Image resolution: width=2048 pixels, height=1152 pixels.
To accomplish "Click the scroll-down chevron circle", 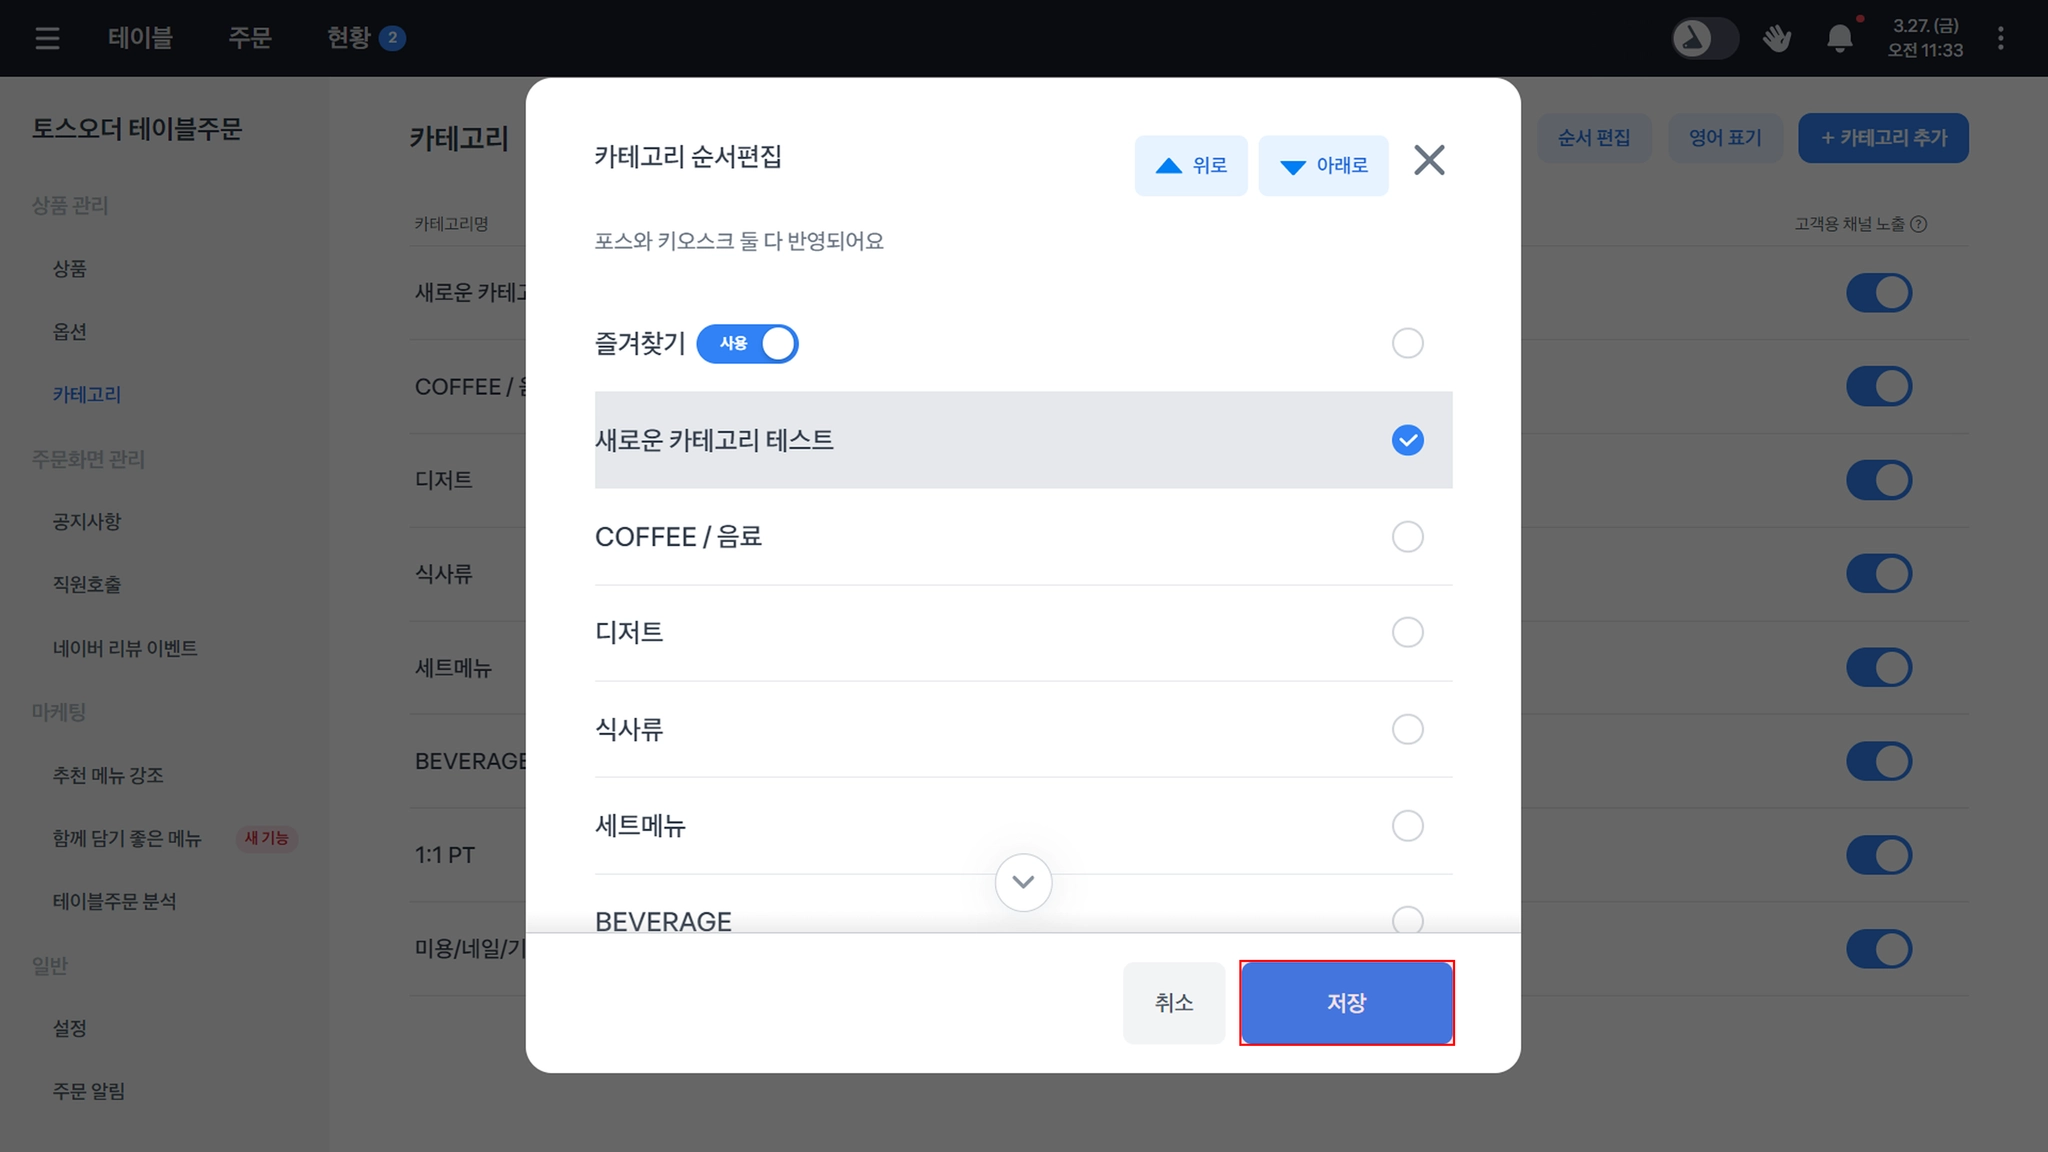I will point(1023,882).
